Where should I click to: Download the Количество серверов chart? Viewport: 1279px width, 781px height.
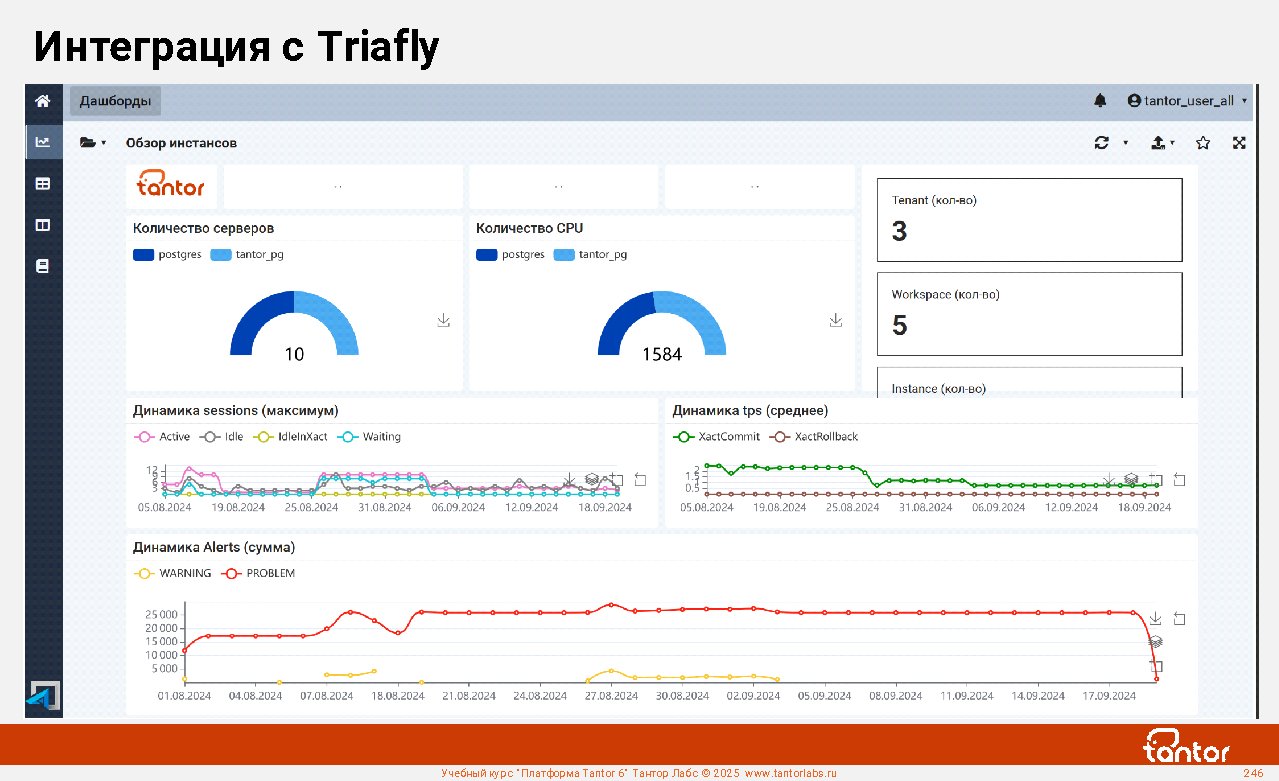pos(444,320)
